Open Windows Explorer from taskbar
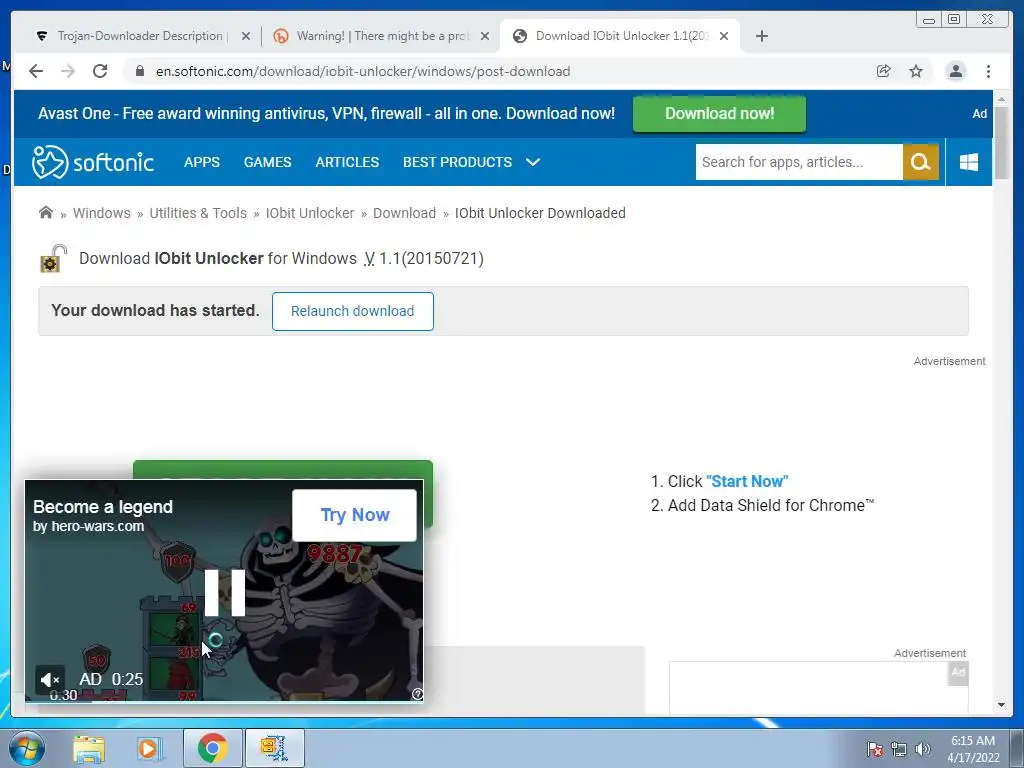Image resolution: width=1024 pixels, height=768 pixels. pos(89,748)
